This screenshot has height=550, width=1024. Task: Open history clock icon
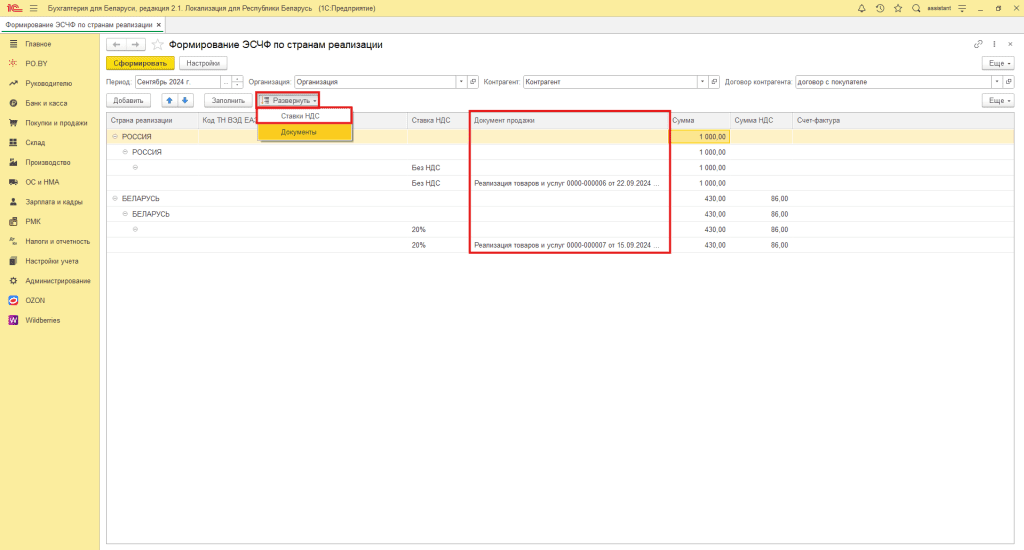click(x=880, y=8)
